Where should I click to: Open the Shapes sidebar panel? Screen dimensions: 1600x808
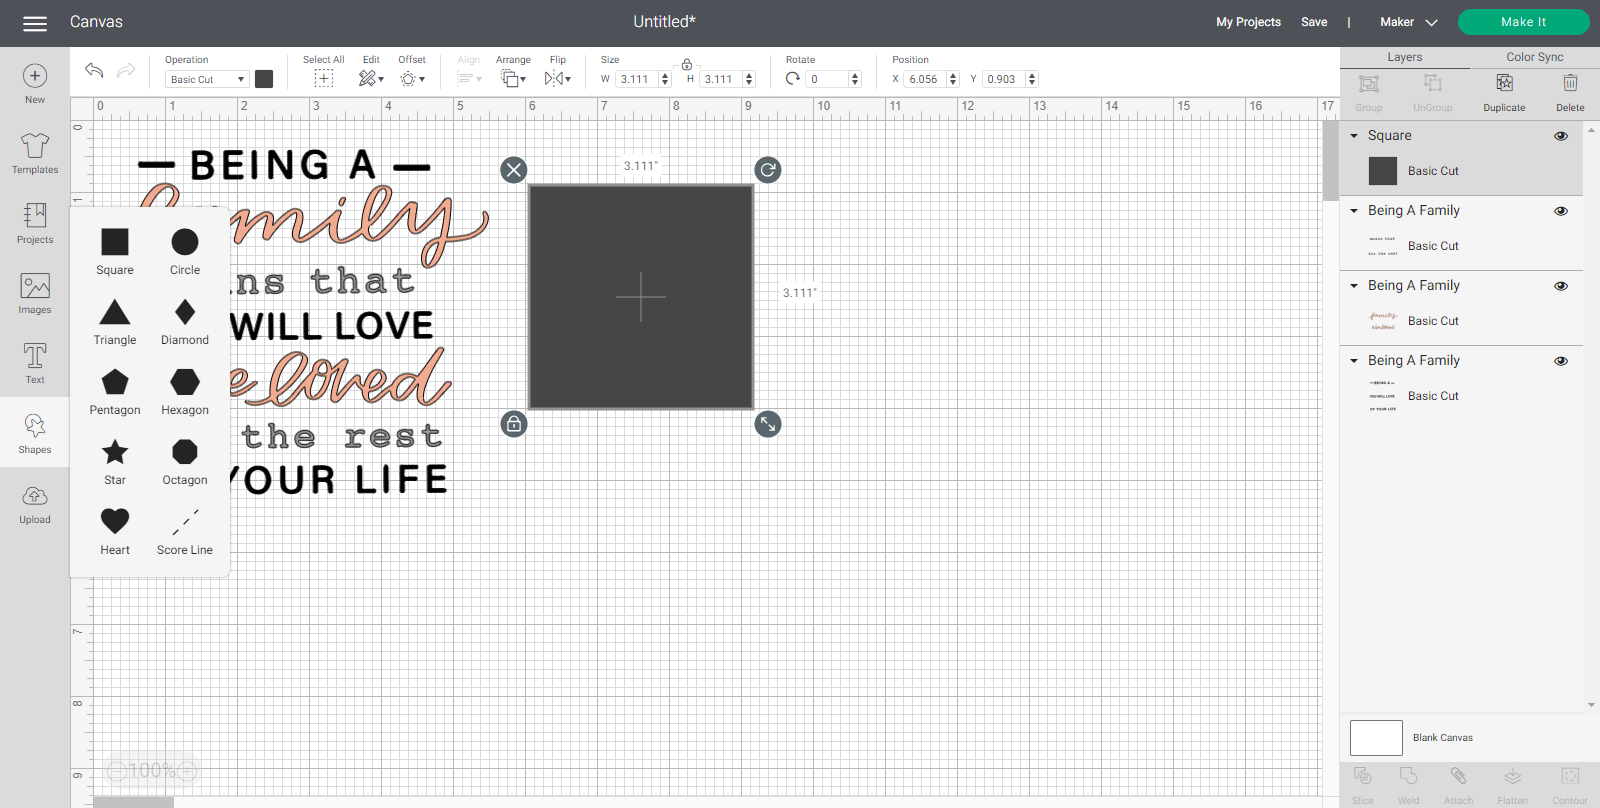[x=35, y=434]
